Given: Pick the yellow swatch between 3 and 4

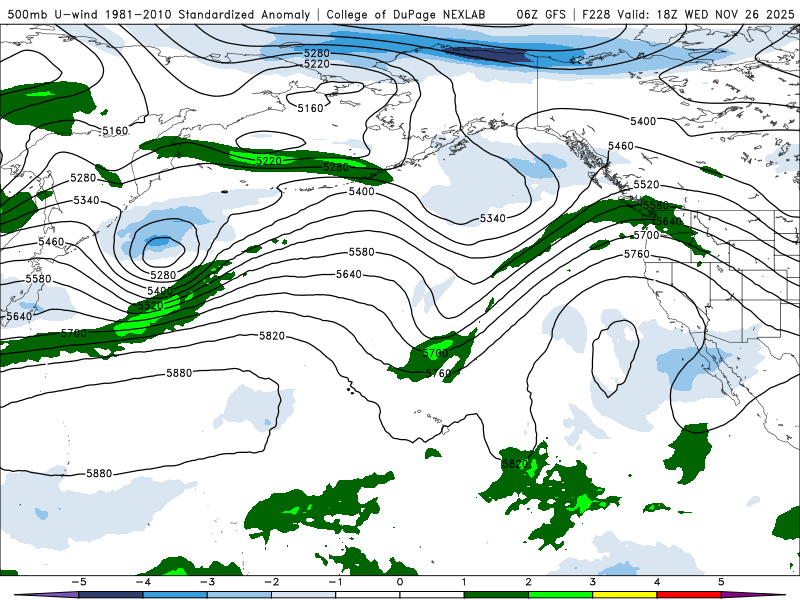Looking at the screenshot, I should pyautogui.click(x=624, y=595).
